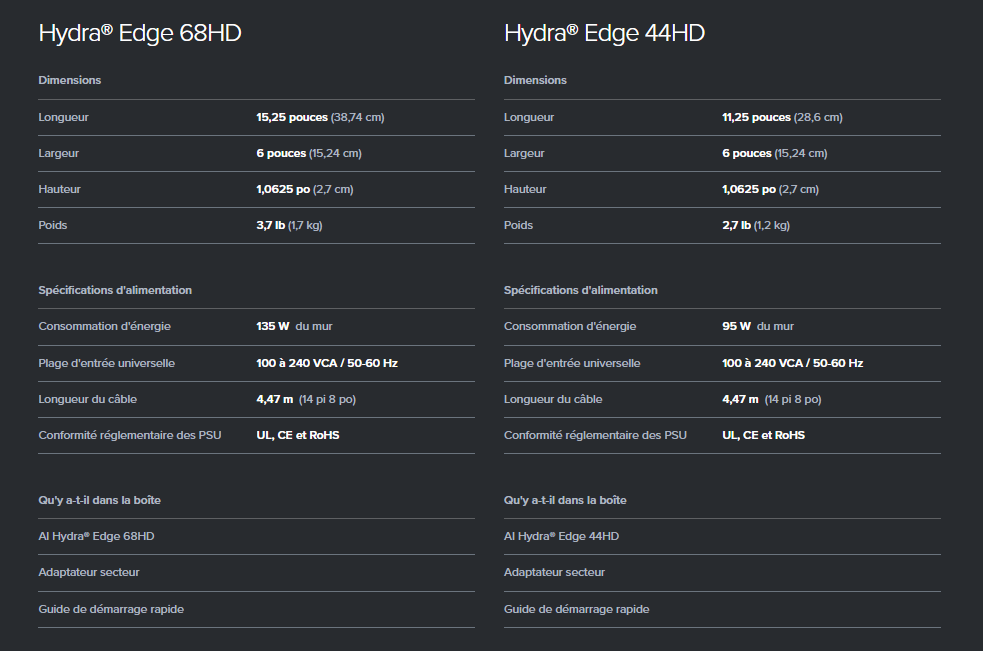
Task: Select the 68HD "Consommation d'énergie" label
Action: click(x=105, y=326)
